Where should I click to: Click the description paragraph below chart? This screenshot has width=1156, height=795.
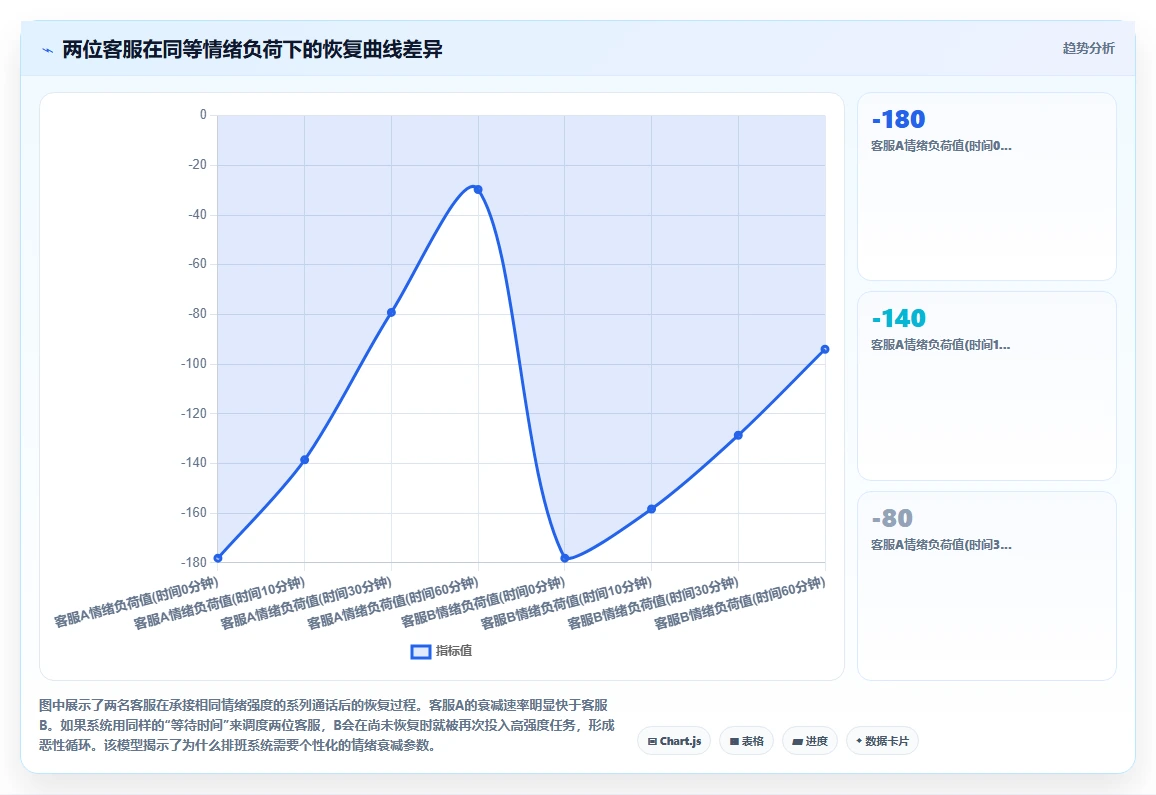click(327, 726)
